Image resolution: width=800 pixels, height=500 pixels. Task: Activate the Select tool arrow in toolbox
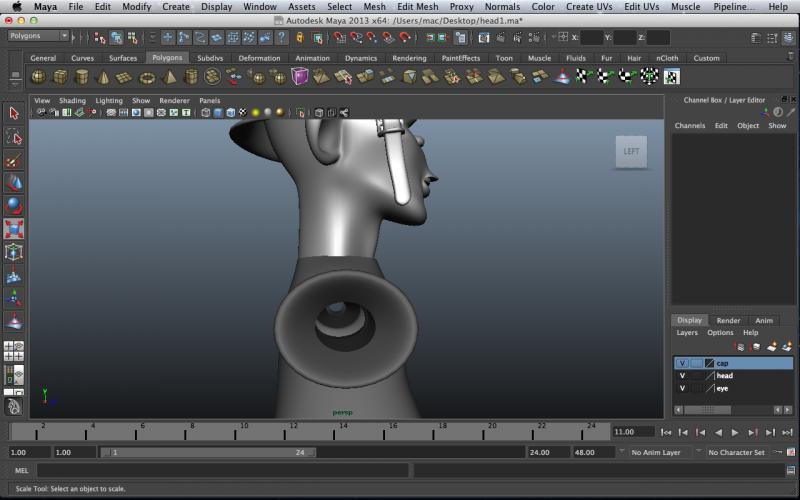(14, 114)
